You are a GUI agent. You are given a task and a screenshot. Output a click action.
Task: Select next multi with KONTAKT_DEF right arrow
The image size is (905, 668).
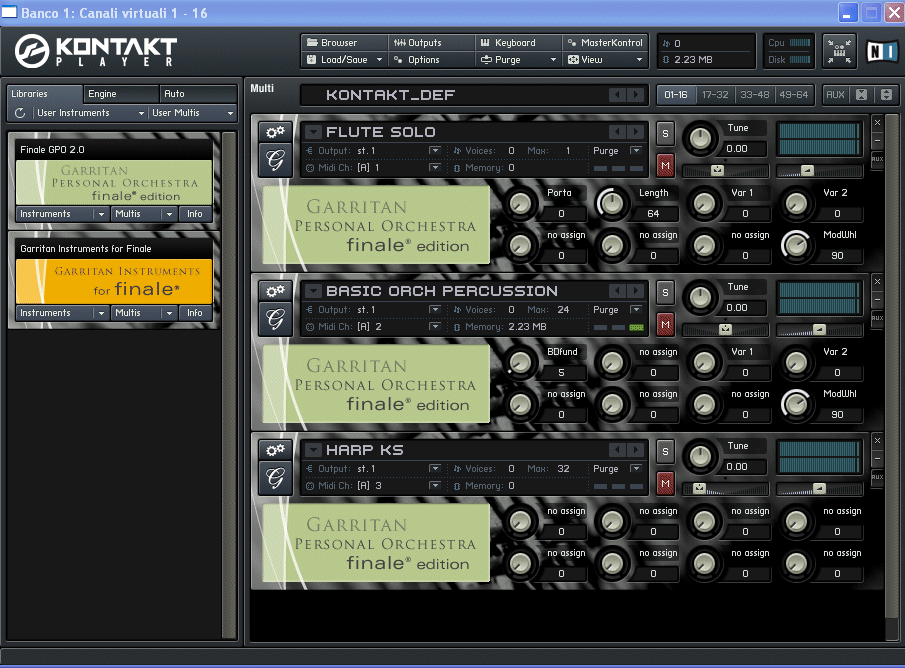(635, 95)
